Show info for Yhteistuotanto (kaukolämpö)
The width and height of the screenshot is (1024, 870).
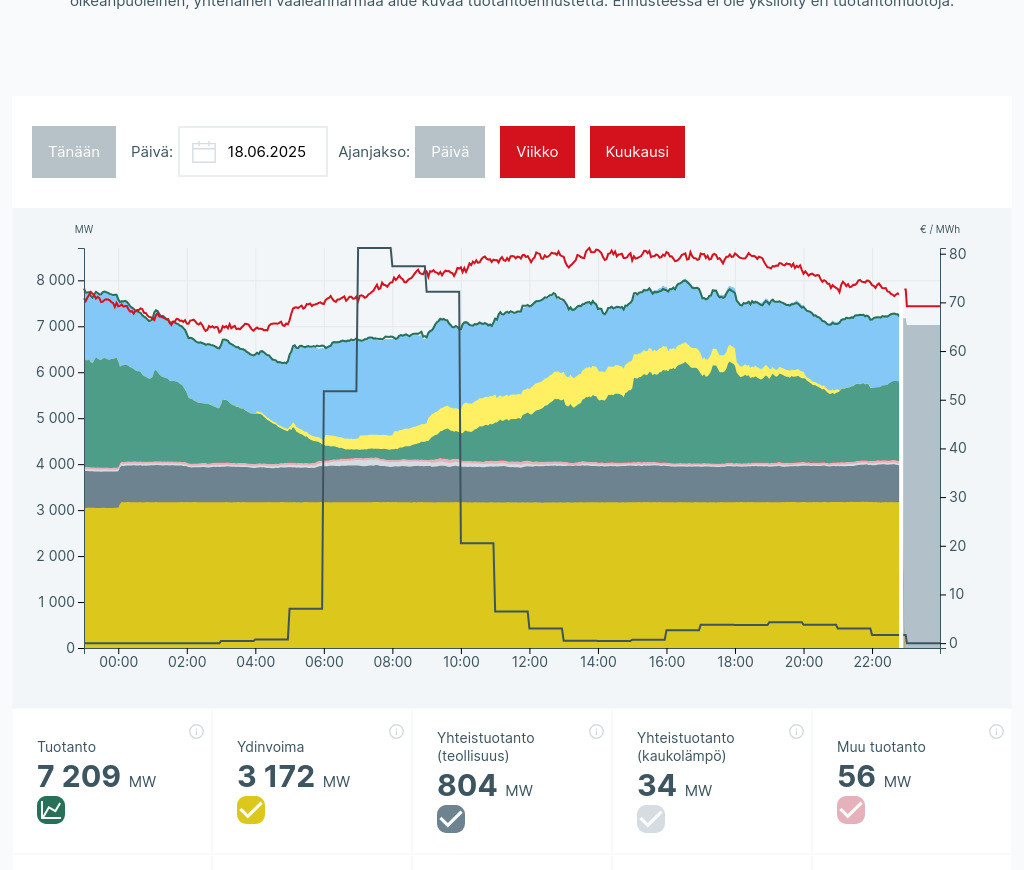pos(796,731)
